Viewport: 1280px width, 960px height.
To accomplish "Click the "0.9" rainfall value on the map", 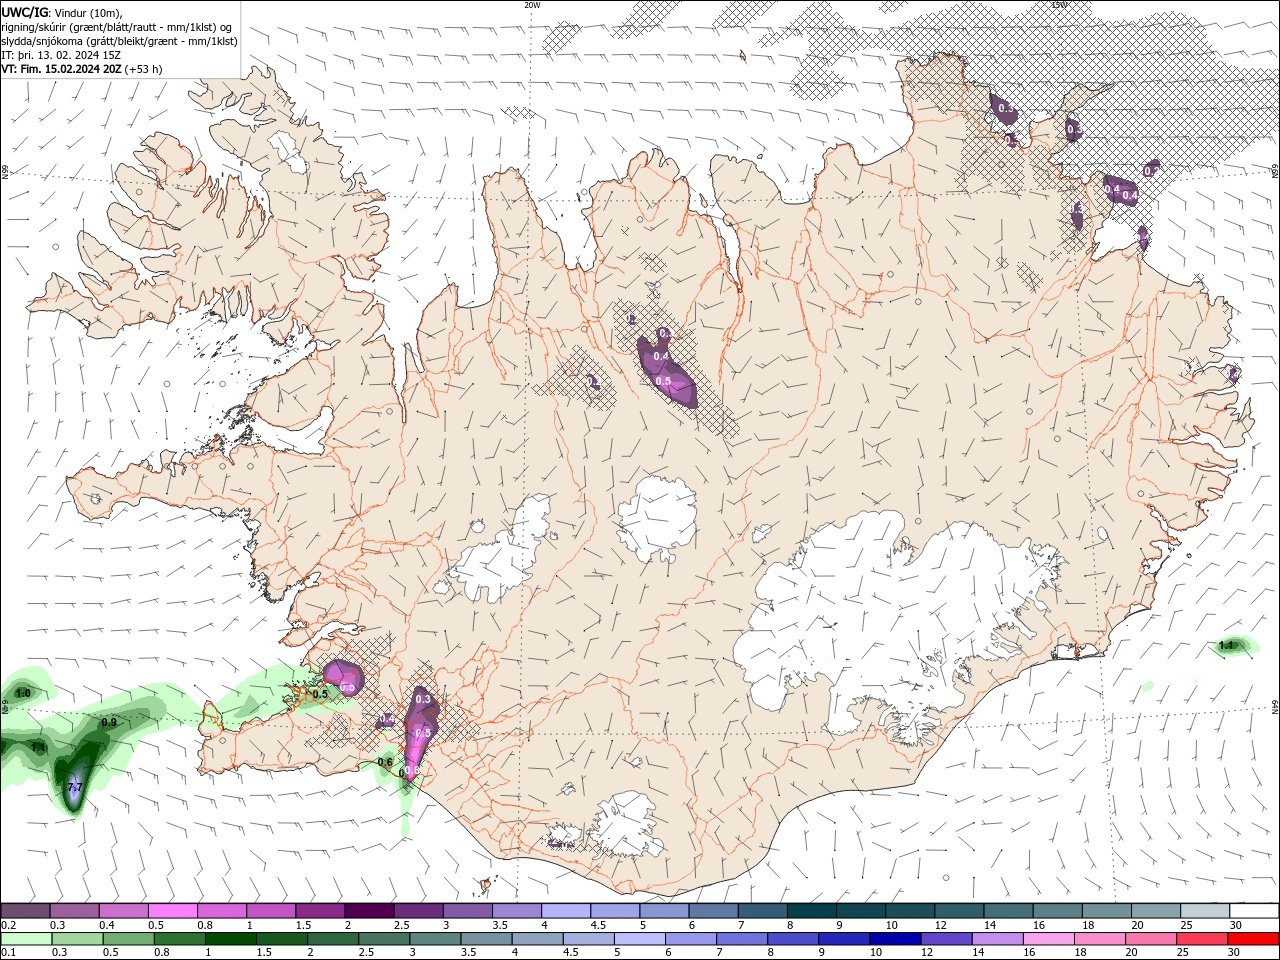I will coord(109,722).
